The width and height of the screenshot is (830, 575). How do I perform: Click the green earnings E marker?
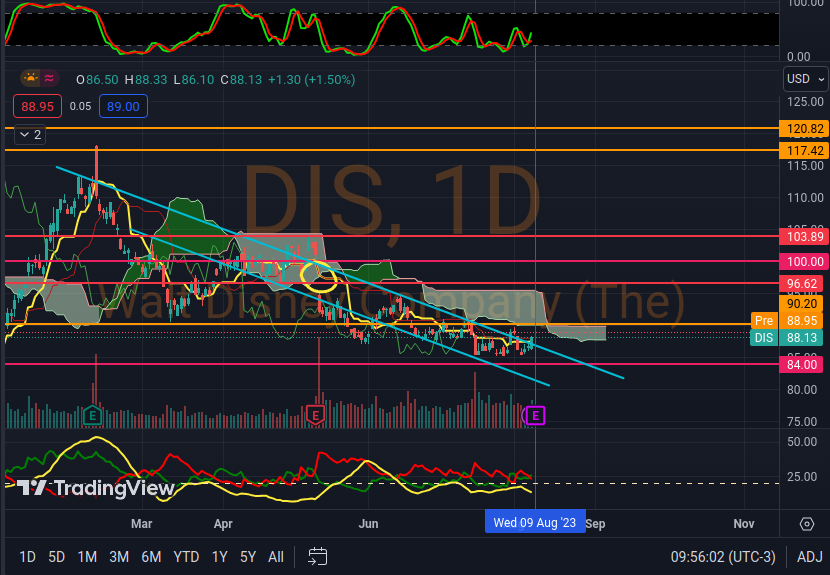[93, 416]
